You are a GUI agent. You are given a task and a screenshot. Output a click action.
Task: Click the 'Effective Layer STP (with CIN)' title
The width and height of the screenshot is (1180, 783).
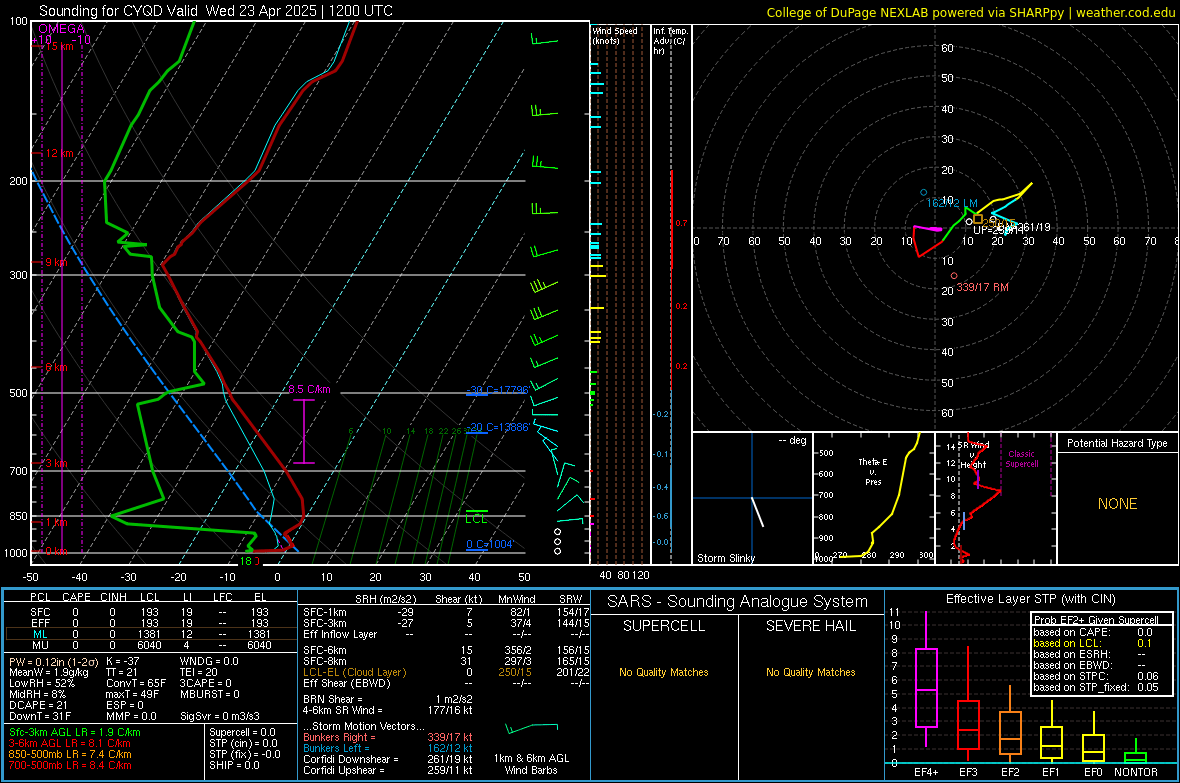(x=1030, y=599)
